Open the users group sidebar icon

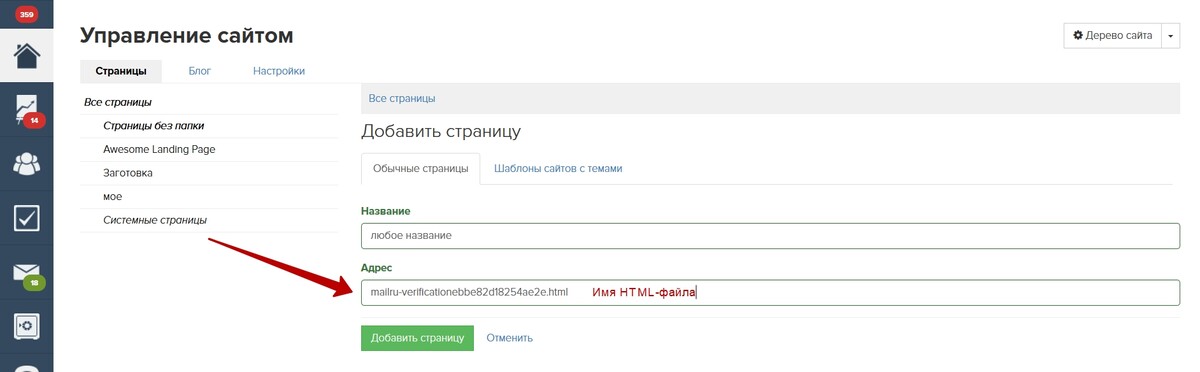coord(27,163)
